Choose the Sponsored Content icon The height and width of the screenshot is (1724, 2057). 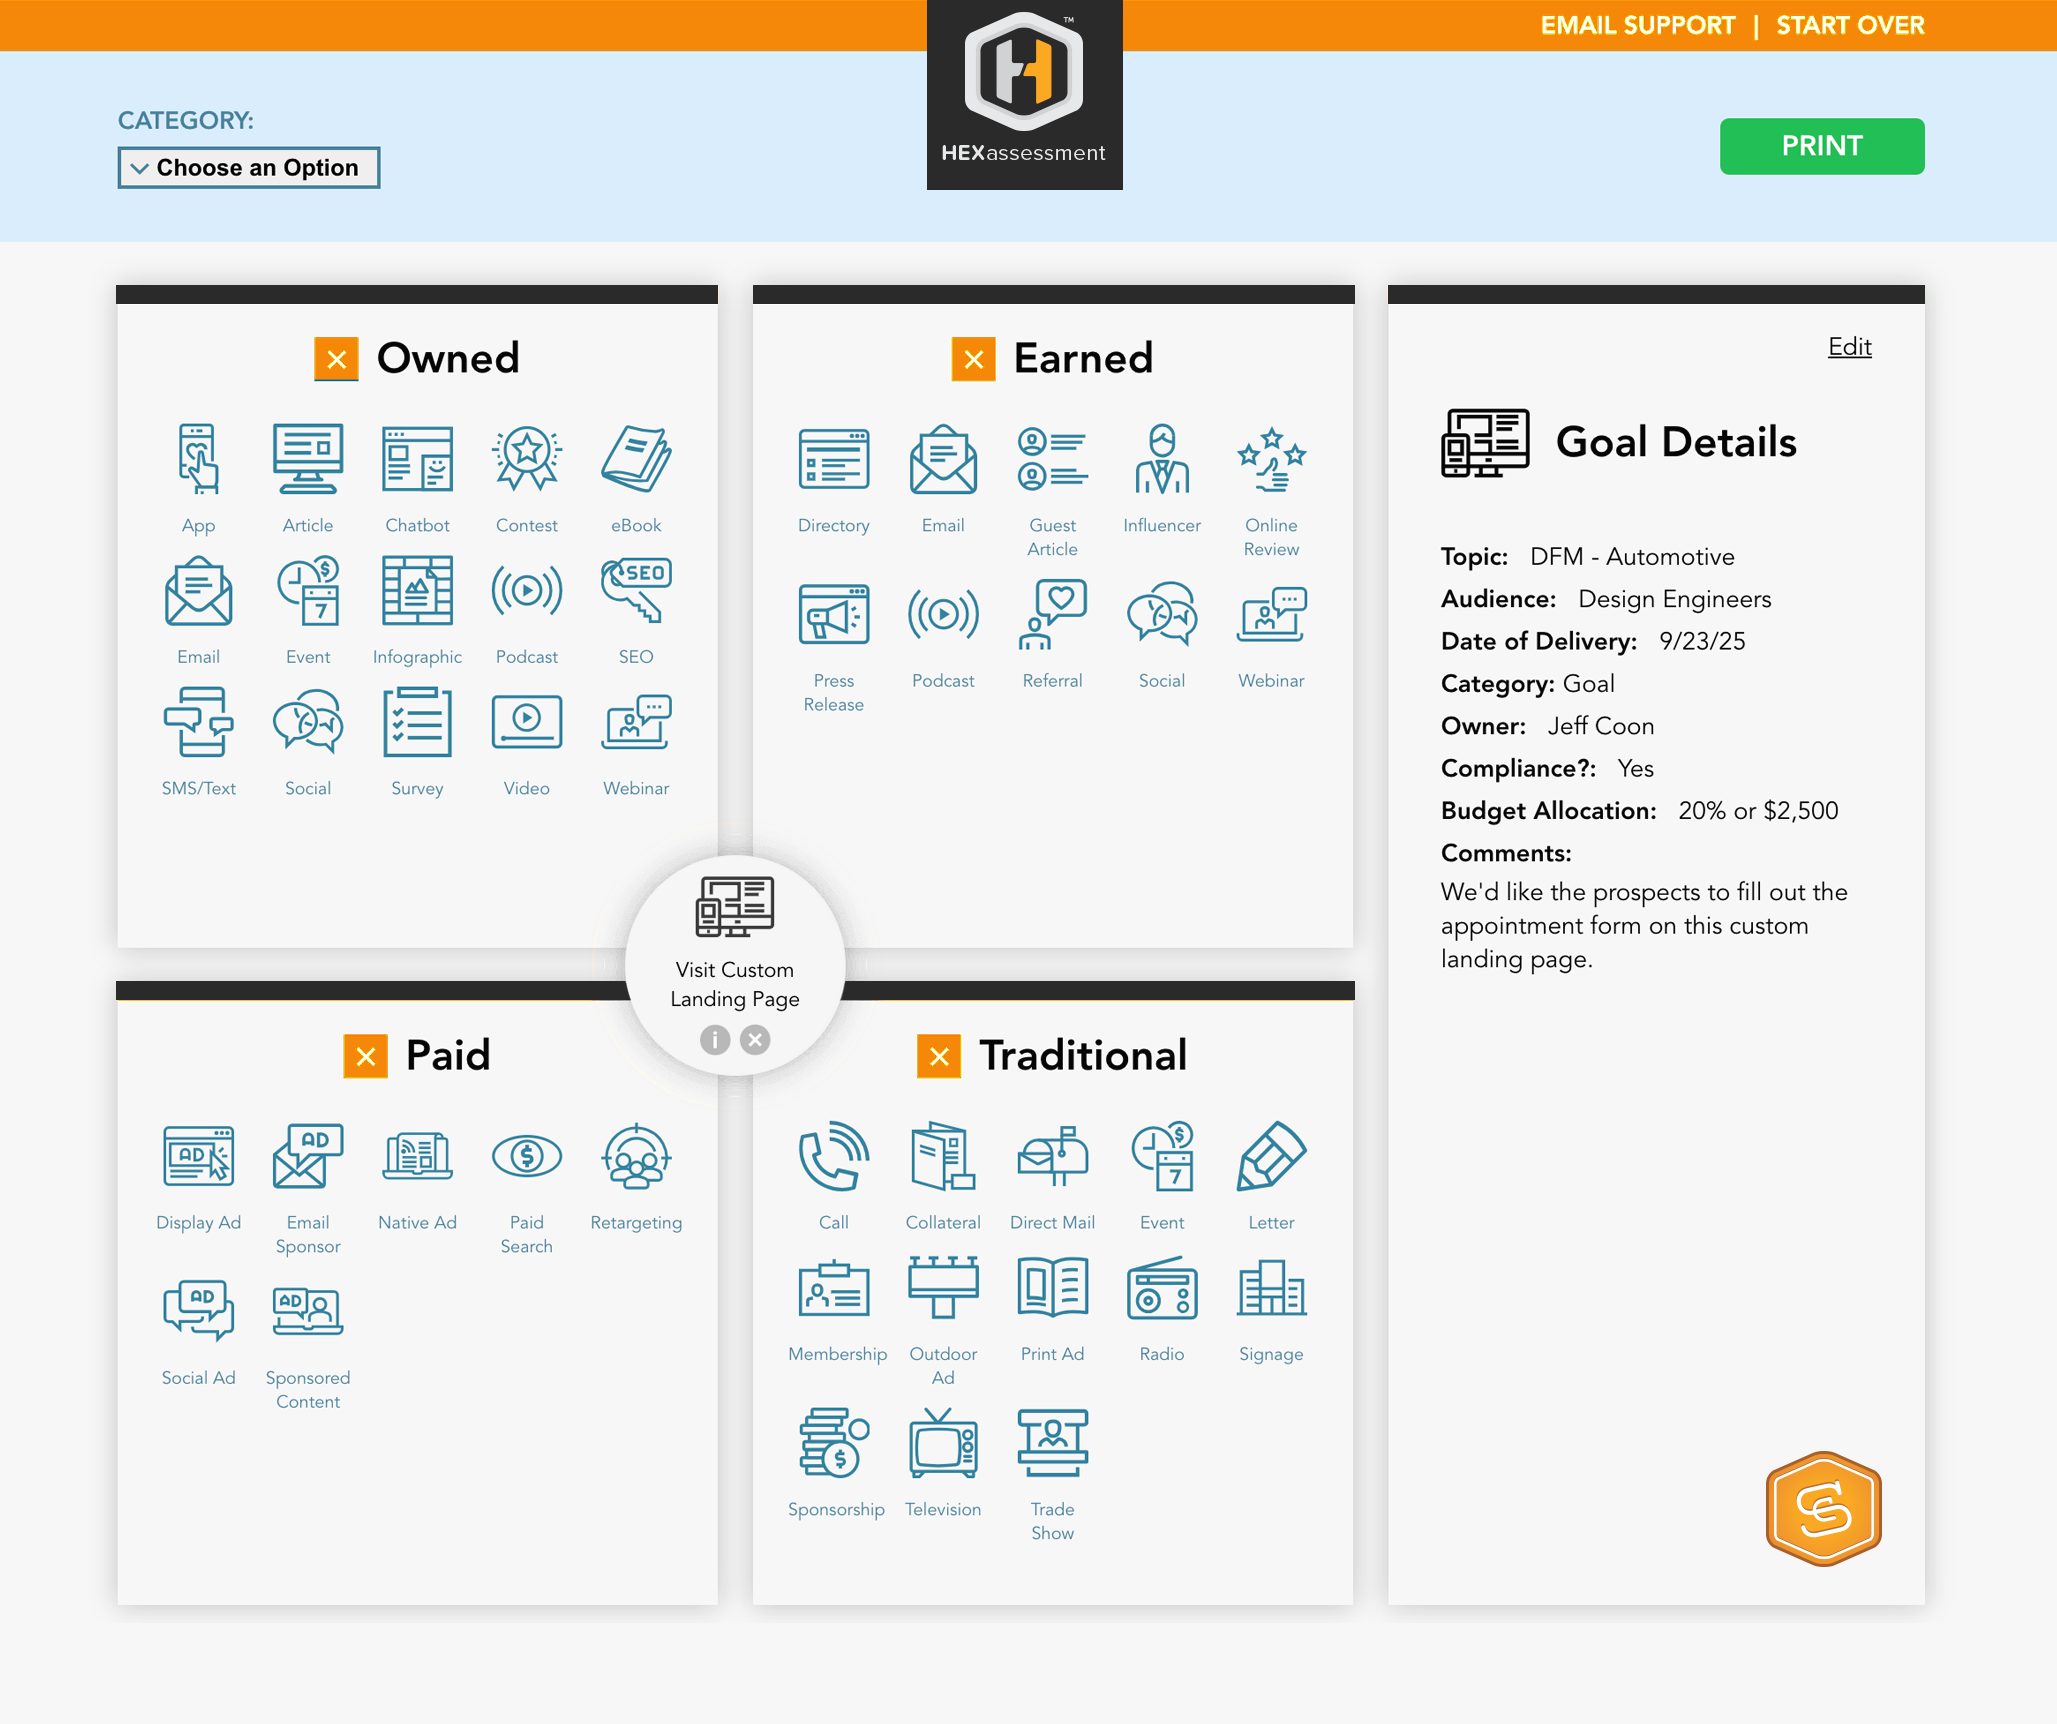point(308,1311)
